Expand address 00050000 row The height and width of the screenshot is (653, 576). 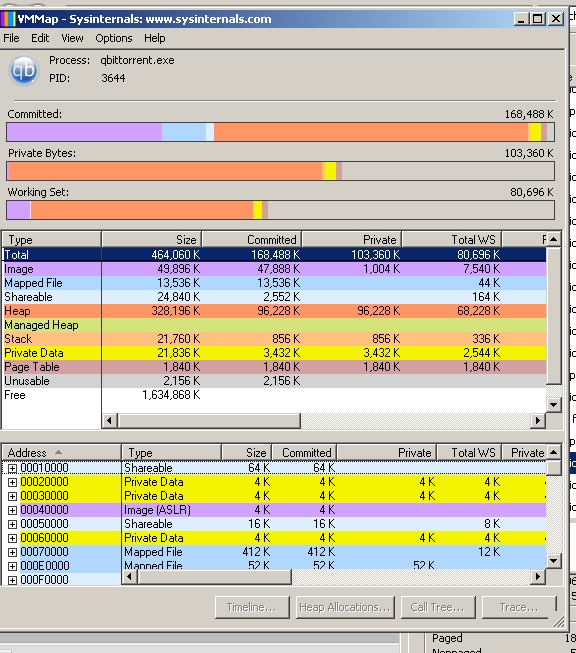pos(12,524)
